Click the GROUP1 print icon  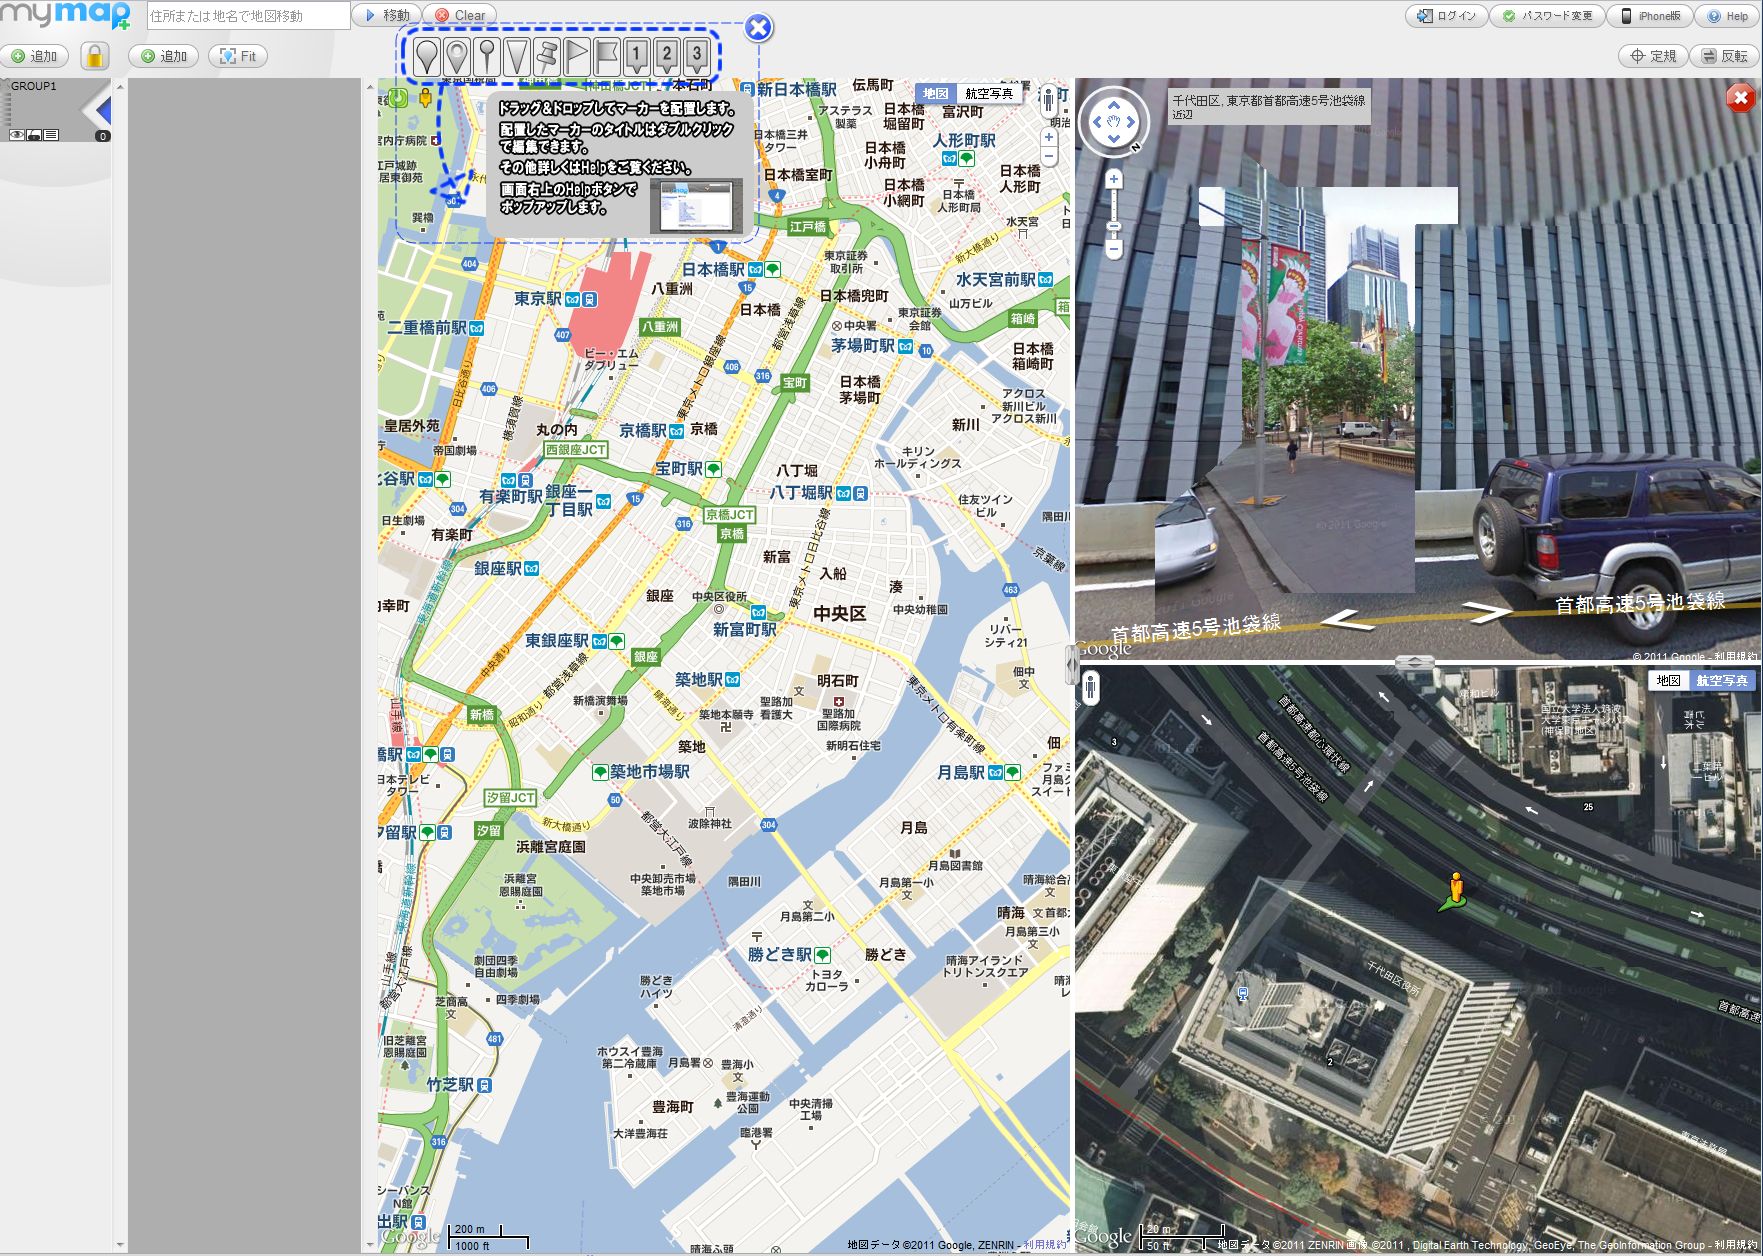click(34, 135)
